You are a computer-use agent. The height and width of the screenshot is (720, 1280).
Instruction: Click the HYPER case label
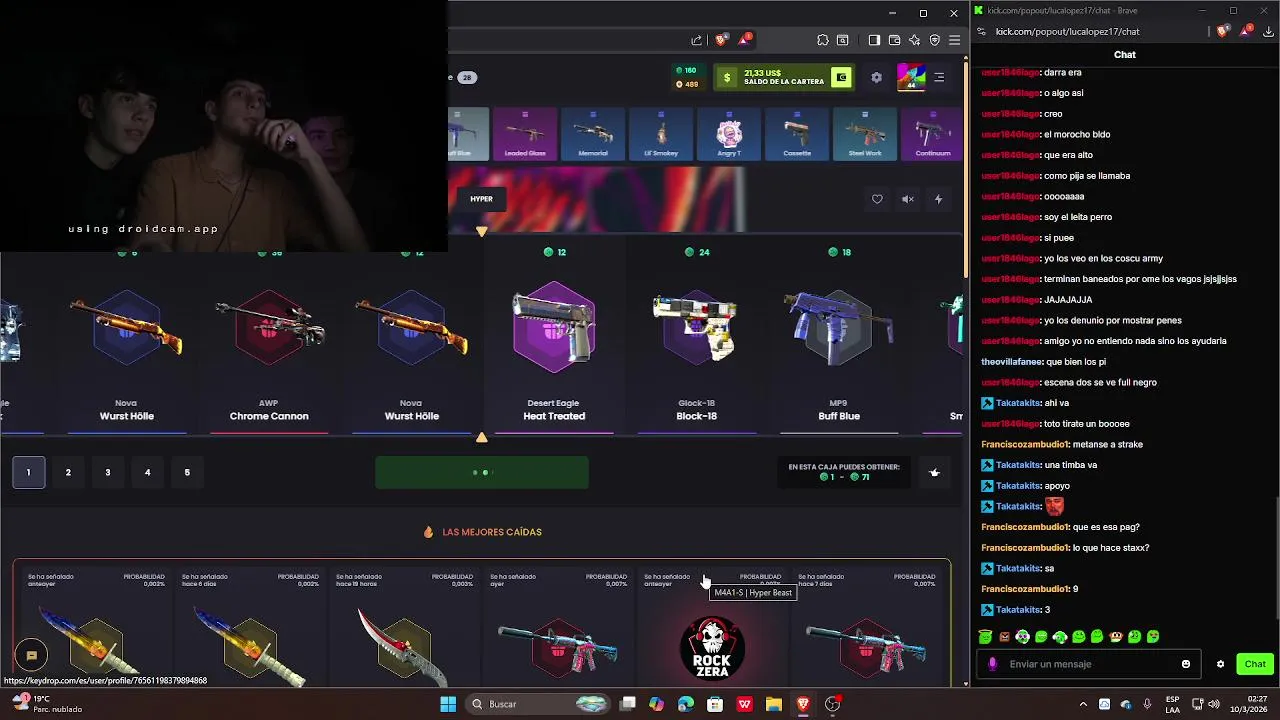(482, 199)
